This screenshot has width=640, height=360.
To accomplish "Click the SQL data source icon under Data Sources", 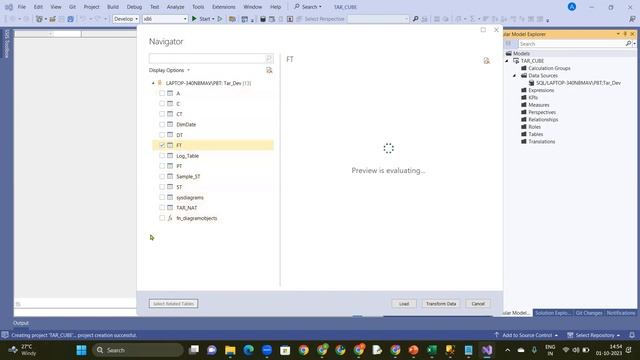I will click(x=531, y=83).
